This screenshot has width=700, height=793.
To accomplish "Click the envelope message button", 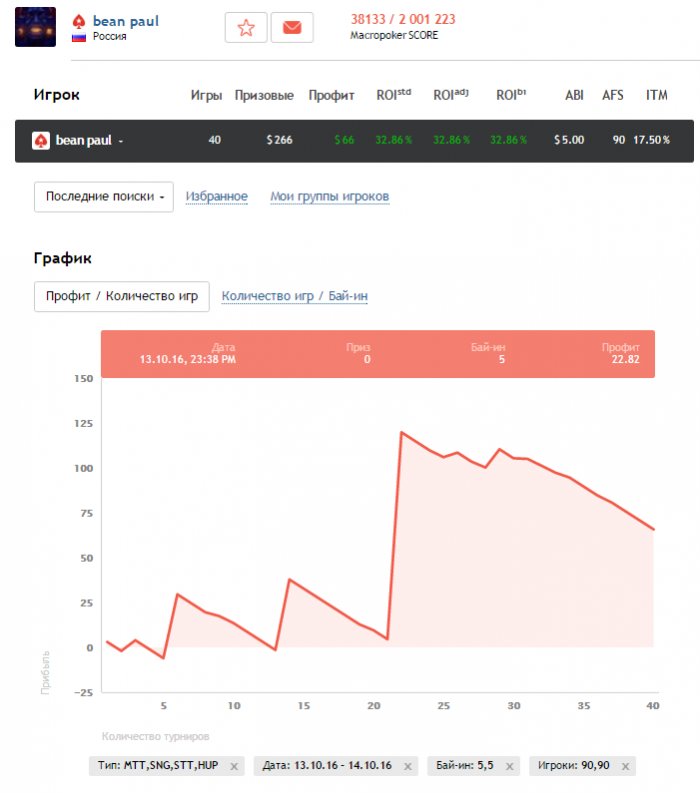I will tap(292, 27).
